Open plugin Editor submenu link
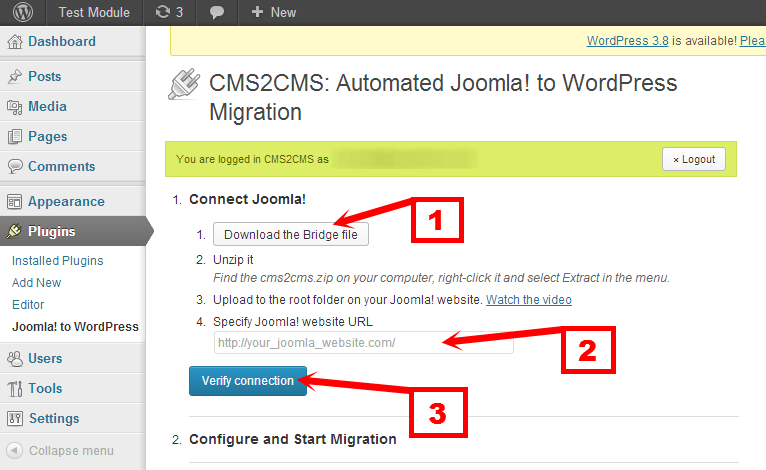The width and height of the screenshot is (766, 470). pos(28,305)
